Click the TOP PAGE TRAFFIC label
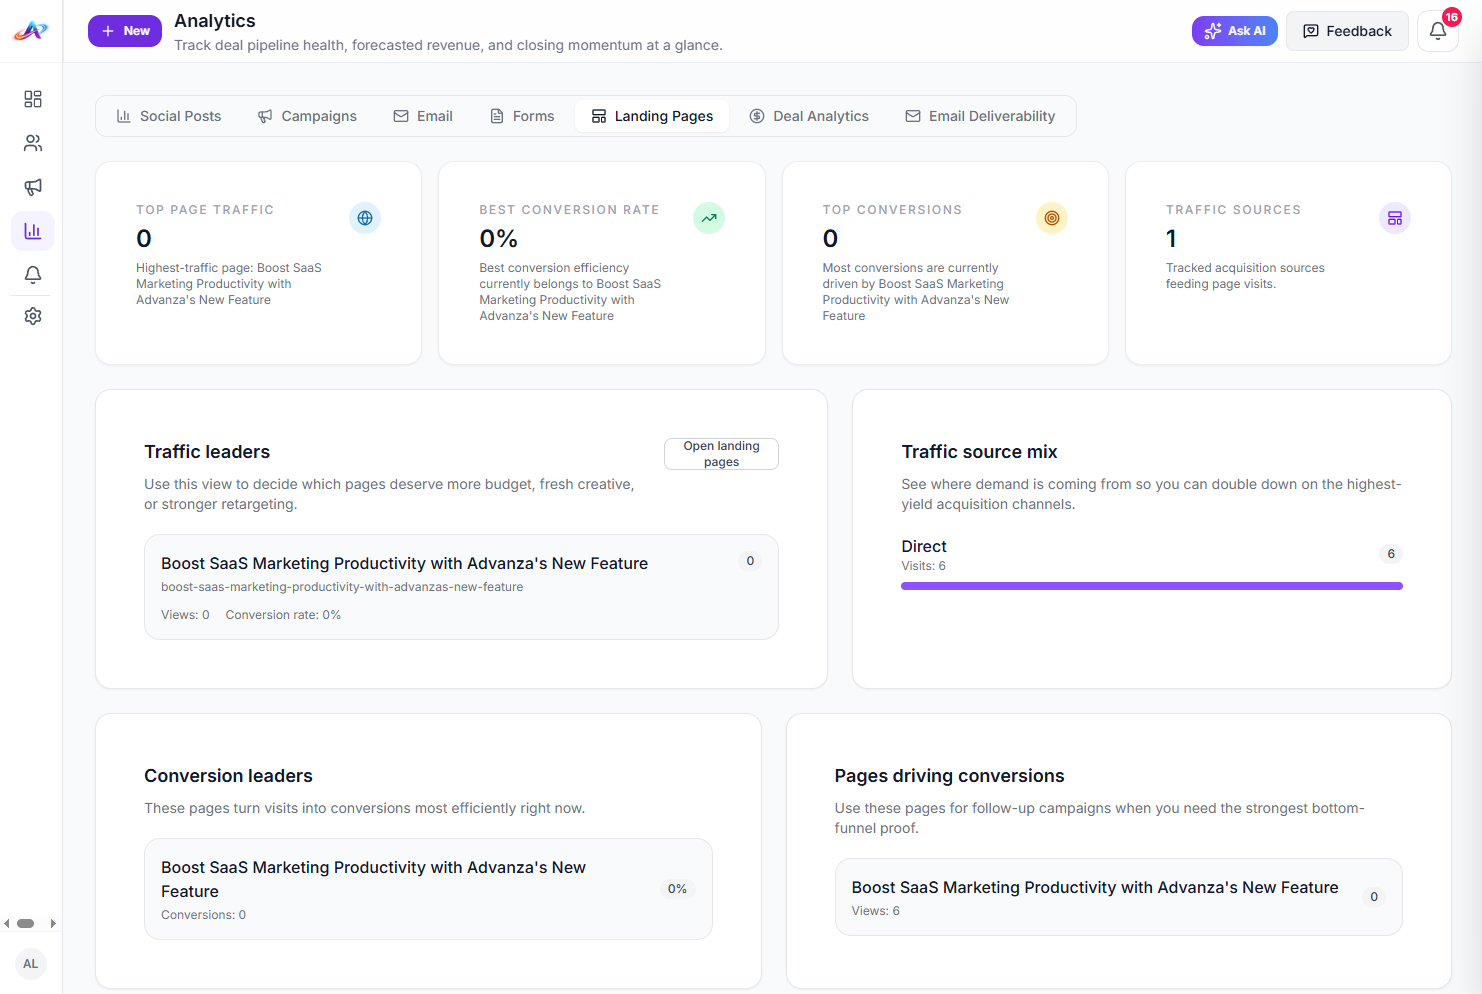 click(x=205, y=210)
